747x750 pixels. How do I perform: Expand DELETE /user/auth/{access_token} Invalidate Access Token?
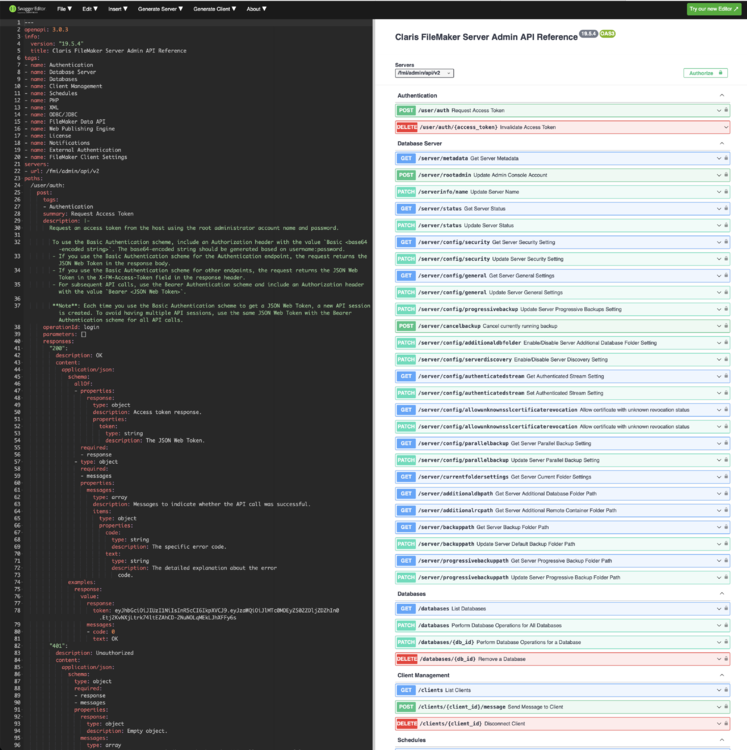pos(562,127)
